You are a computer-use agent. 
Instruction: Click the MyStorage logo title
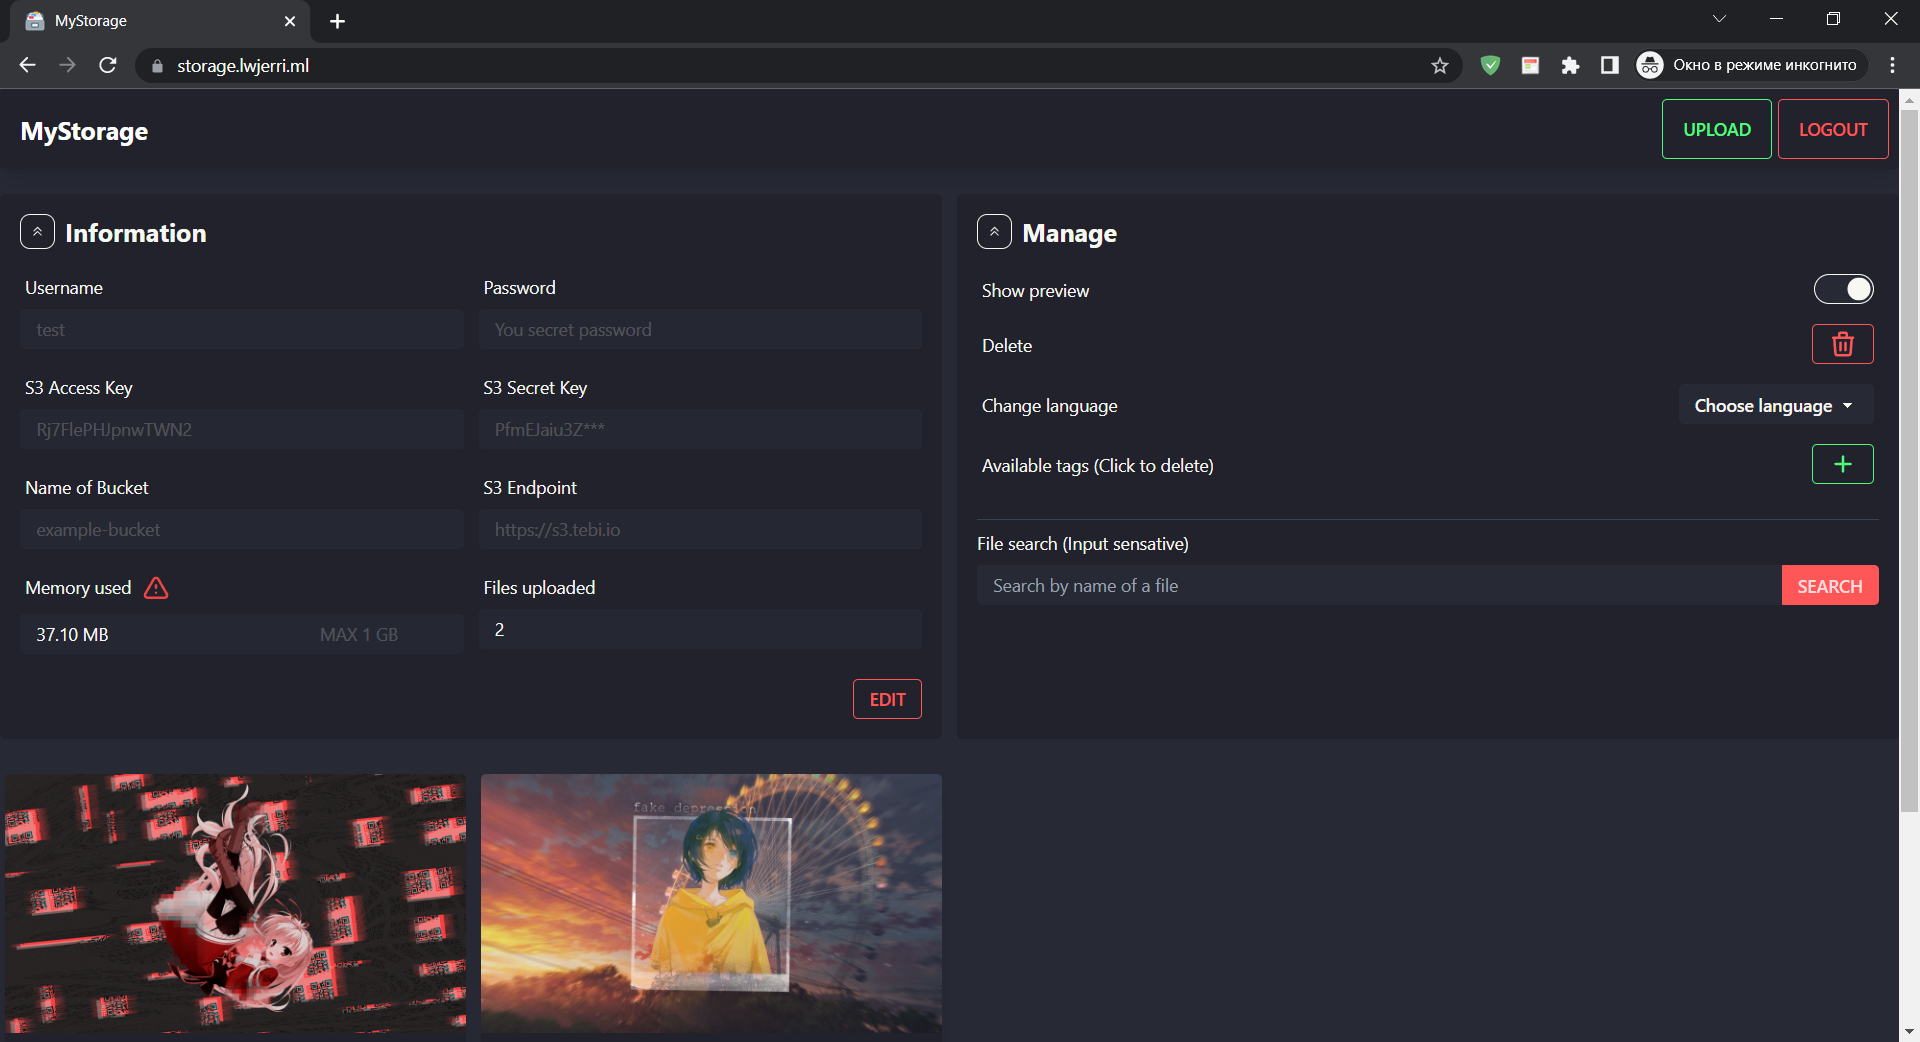tap(84, 131)
